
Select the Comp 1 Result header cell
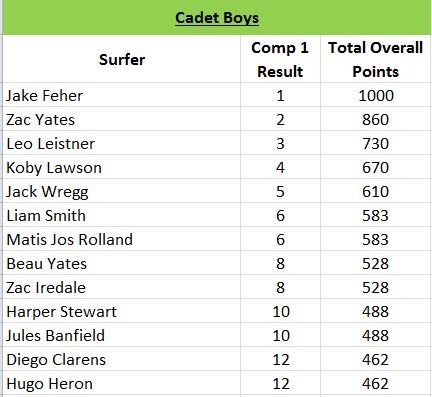coord(280,59)
